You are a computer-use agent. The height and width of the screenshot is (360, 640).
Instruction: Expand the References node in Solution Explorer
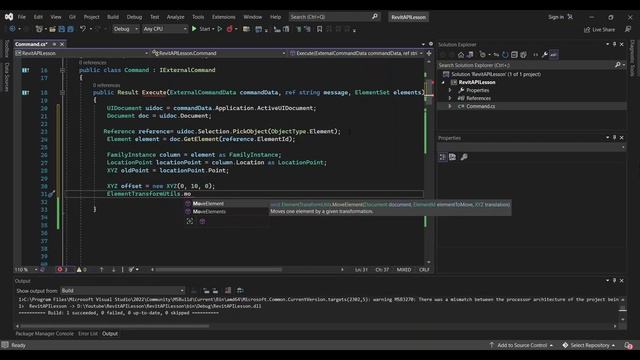point(451,98)
